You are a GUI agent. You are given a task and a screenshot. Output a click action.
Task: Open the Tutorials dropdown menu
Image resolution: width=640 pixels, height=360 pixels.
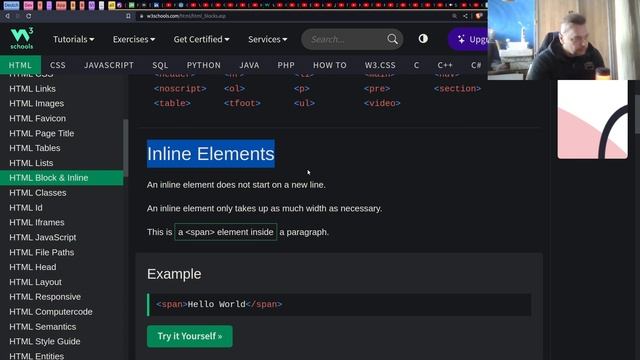[73, 39]
